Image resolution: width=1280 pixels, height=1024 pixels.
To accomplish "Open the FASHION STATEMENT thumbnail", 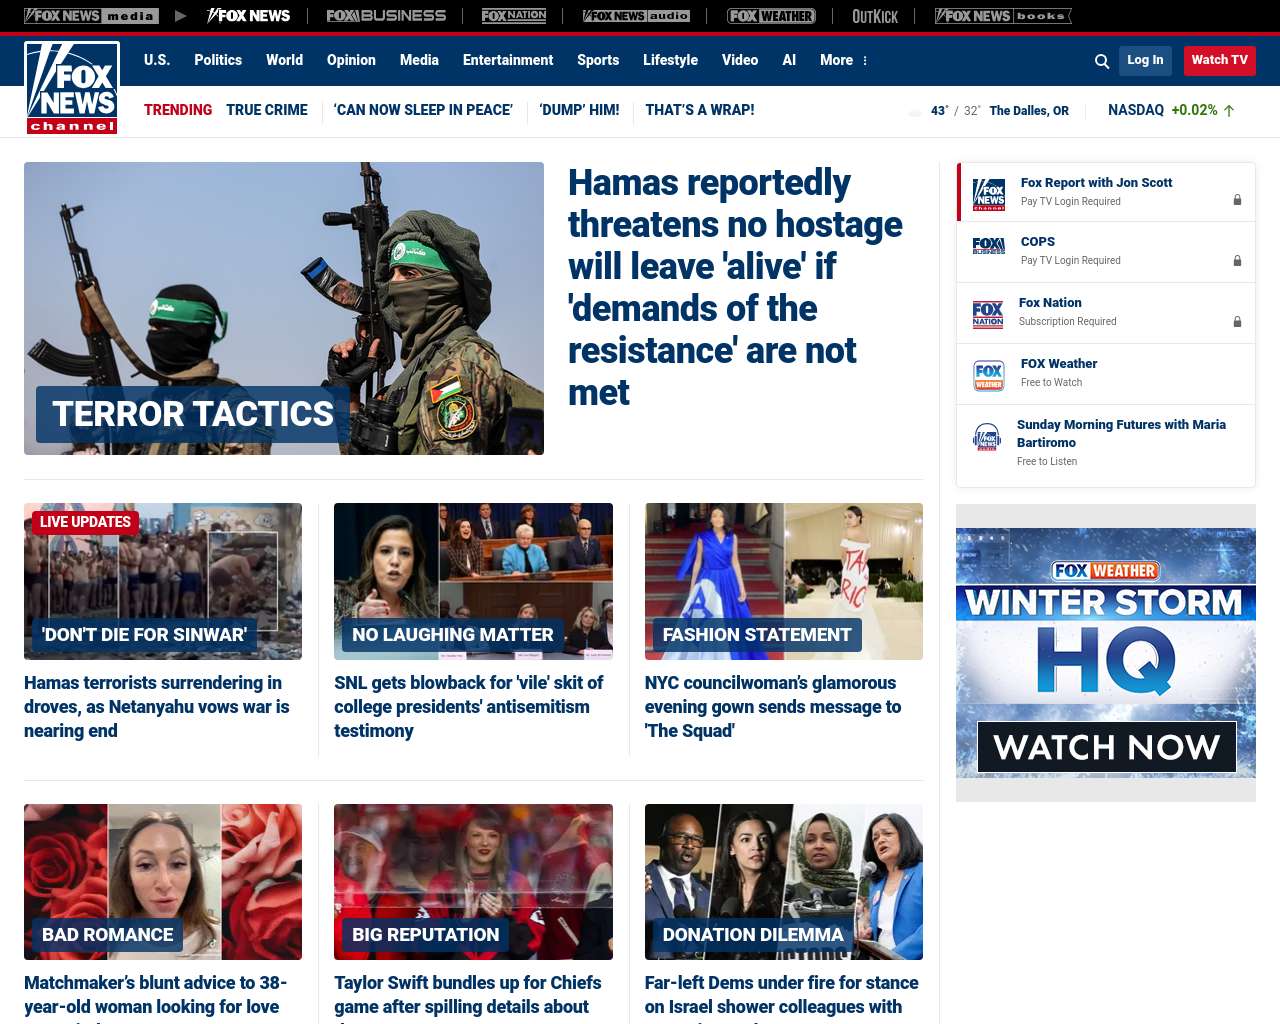I will [784, 581].
